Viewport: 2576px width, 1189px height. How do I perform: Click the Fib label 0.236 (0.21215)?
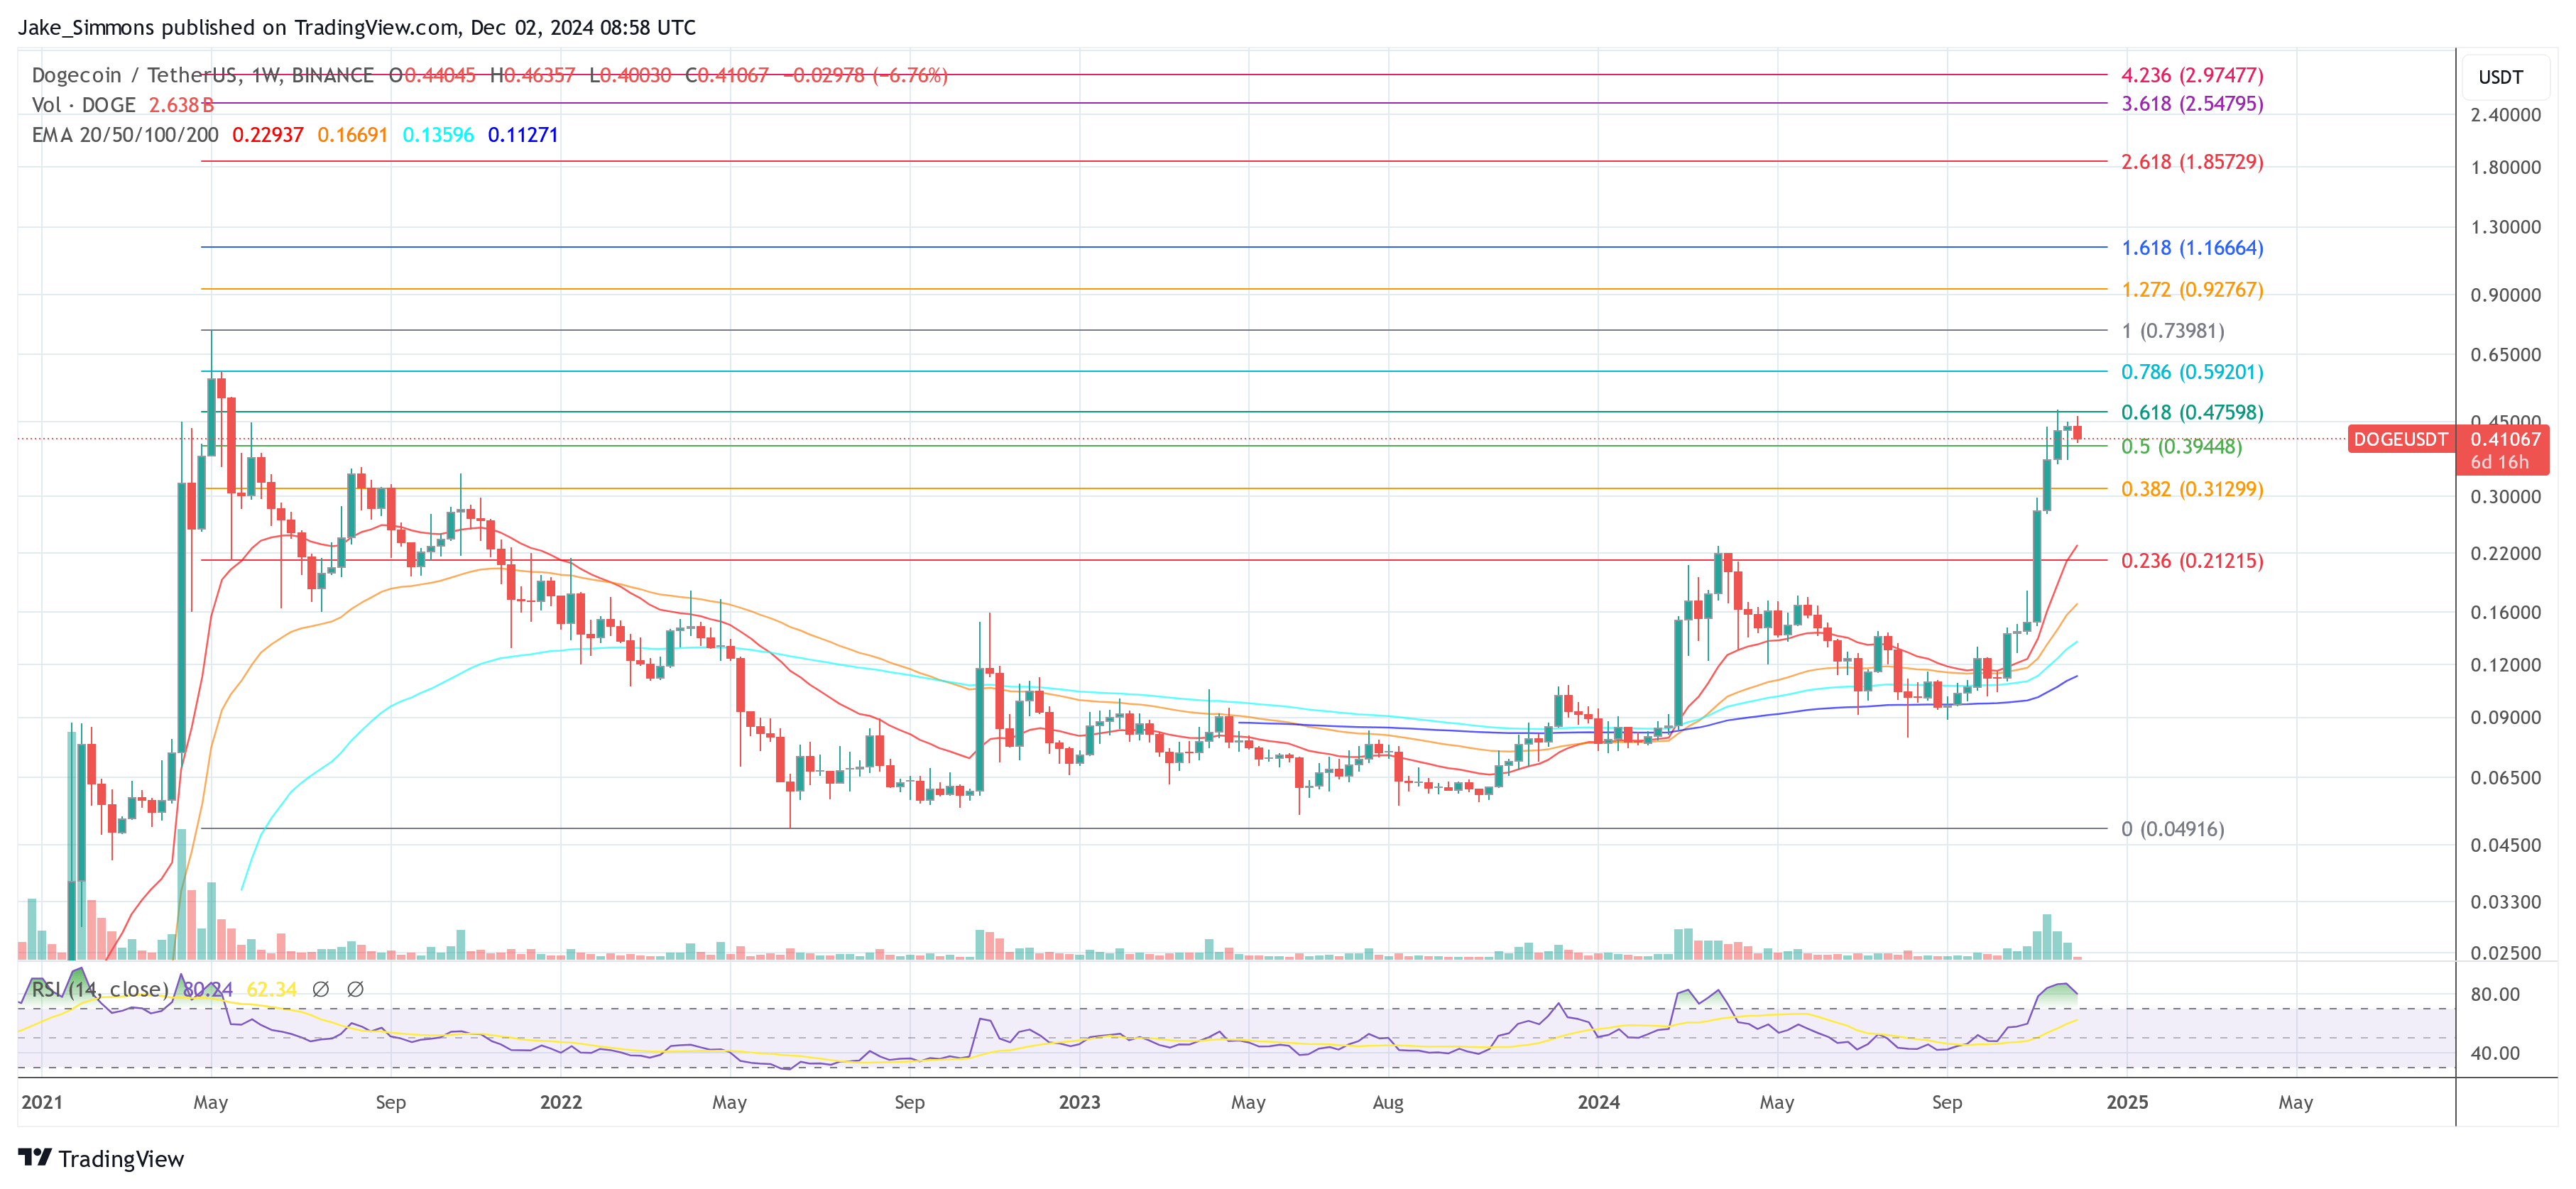click(2192, 560)
